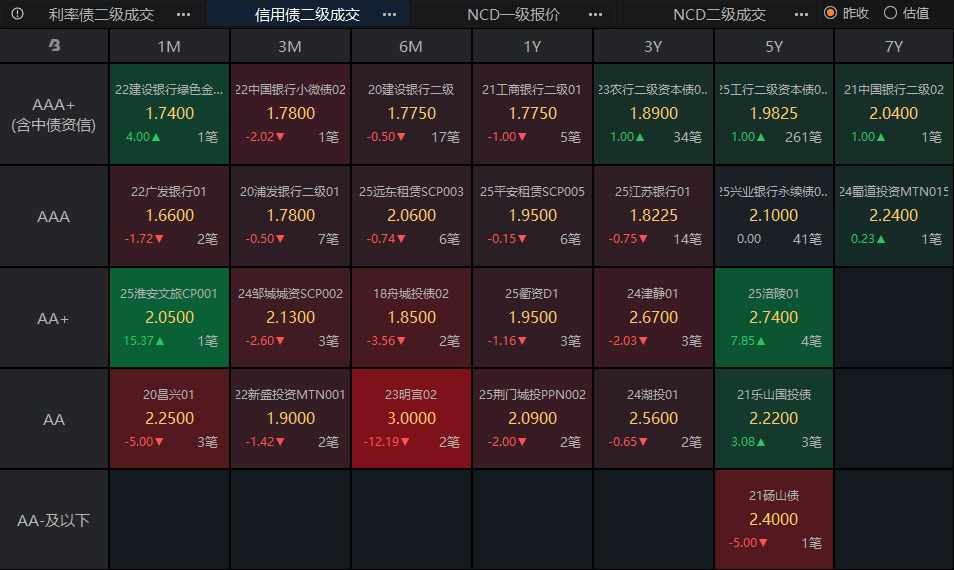Open the 21工商银行二级01 cell
The width and height of the screenshot is (954, 570).
pyautogui.click(x=532, y=114)
